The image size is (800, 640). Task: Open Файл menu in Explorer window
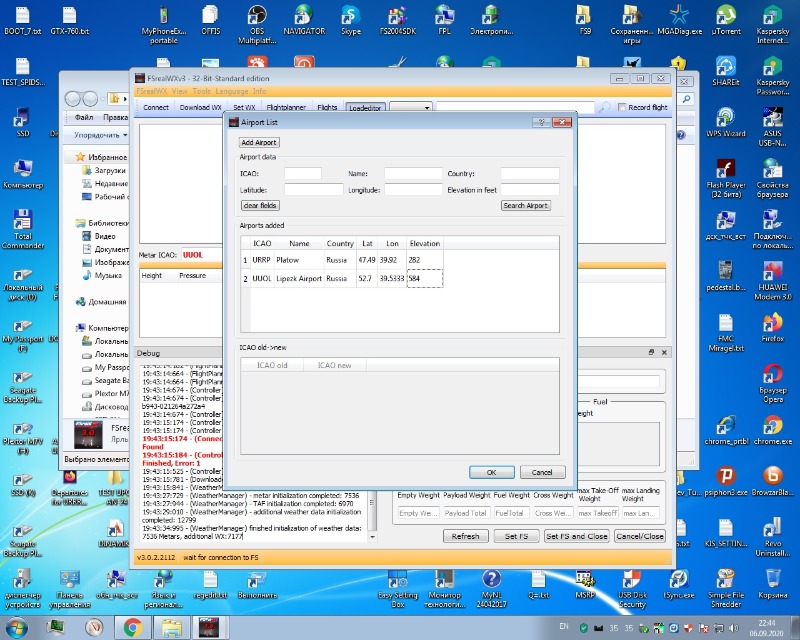(x=84, y=117)
